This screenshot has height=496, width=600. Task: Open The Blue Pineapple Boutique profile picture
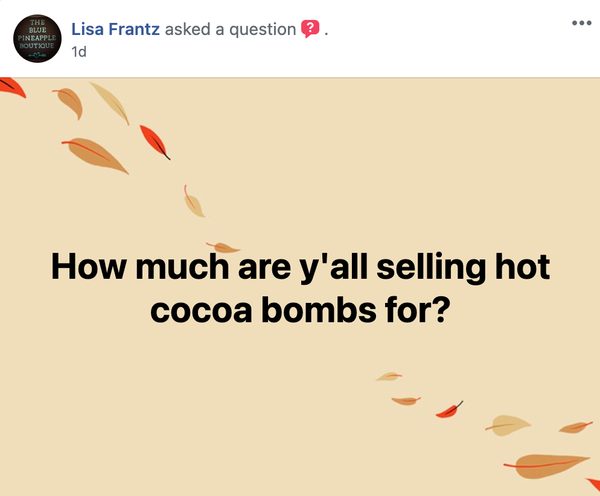(37, 39)
